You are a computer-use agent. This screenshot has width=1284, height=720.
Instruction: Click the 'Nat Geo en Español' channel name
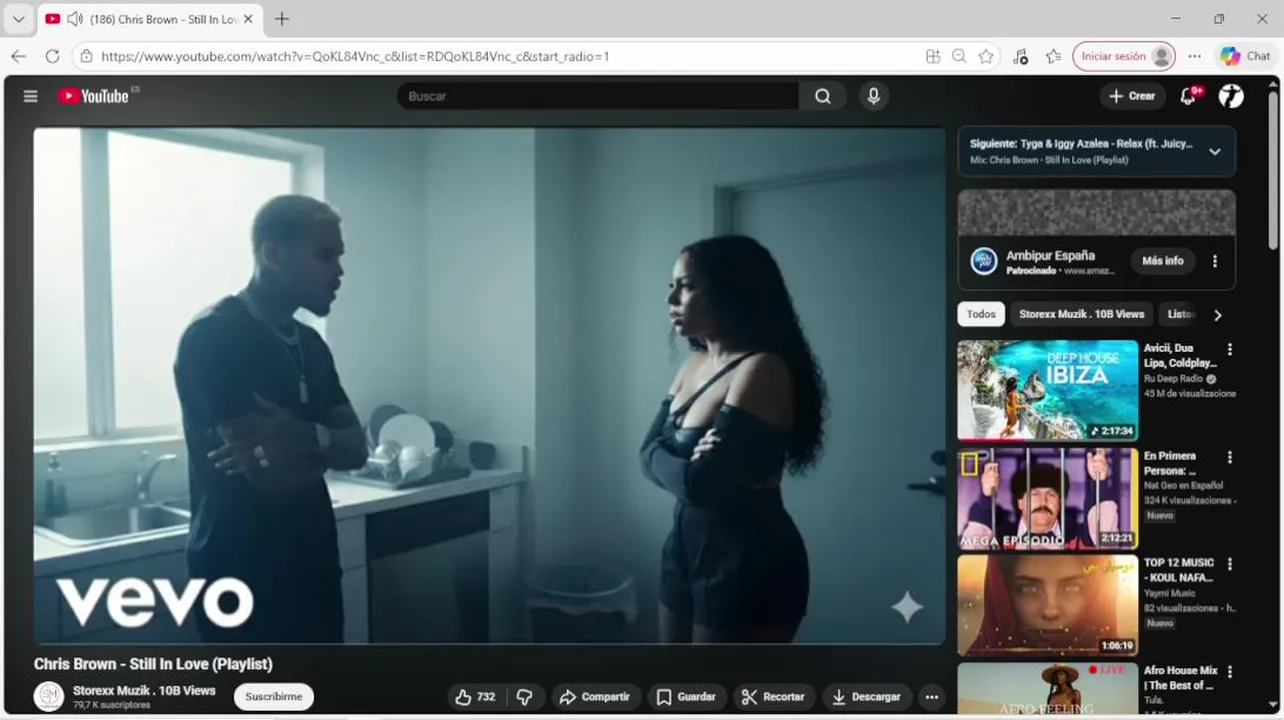tap(1183, 486)
